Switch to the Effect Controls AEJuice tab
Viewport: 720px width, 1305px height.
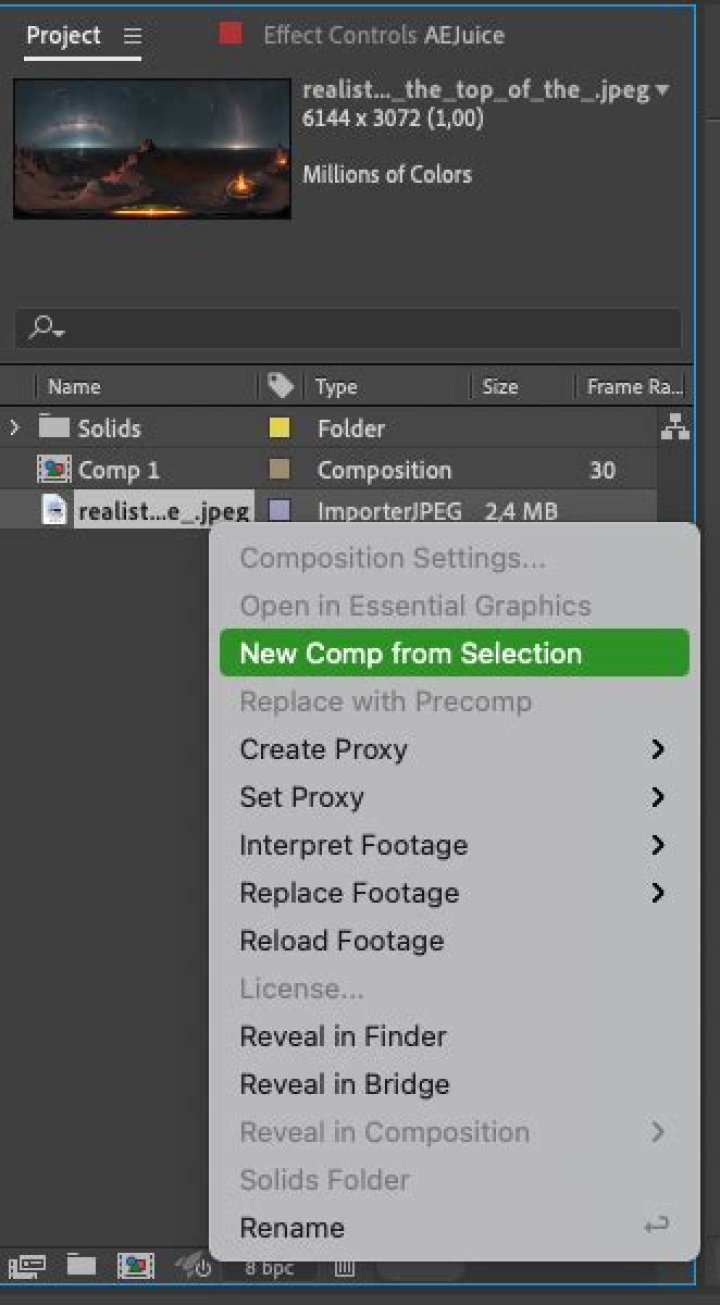383,34
